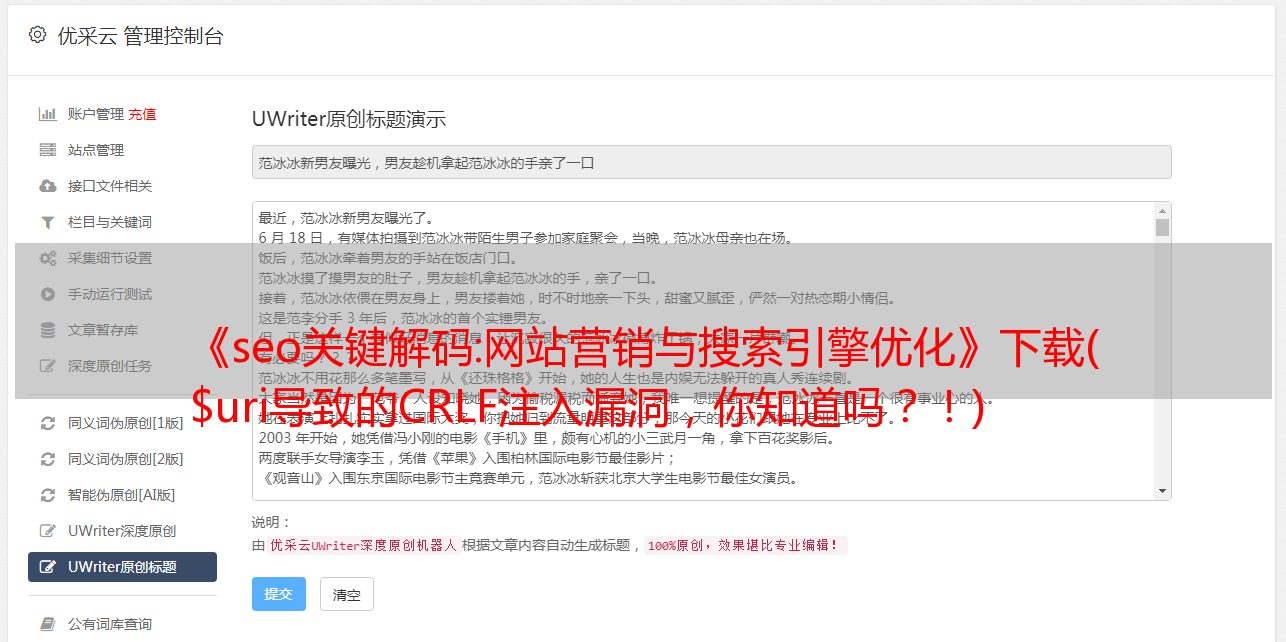This screenshot has height=642, width=1286.
Task: Click the 手动运行测试 play icon
Action: click(47, 294)
